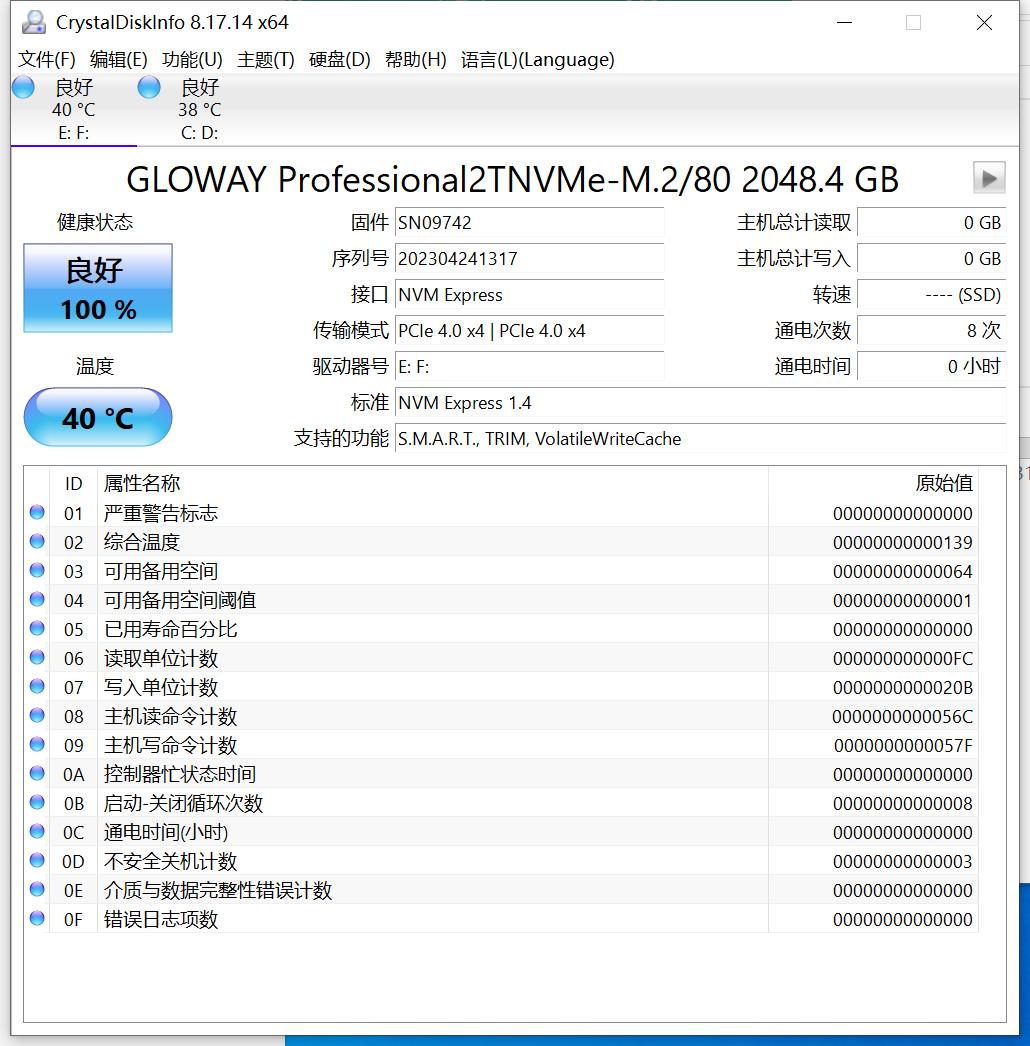Click the blue dot beside 不安全关机计数
1030x1046 pixels.
coord(36,861)
